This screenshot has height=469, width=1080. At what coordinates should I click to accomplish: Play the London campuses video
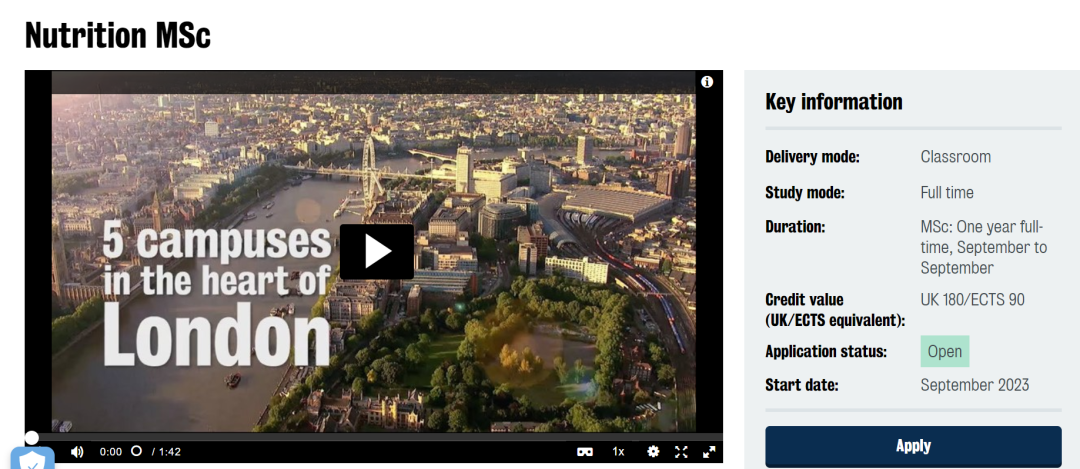[377, 251]
